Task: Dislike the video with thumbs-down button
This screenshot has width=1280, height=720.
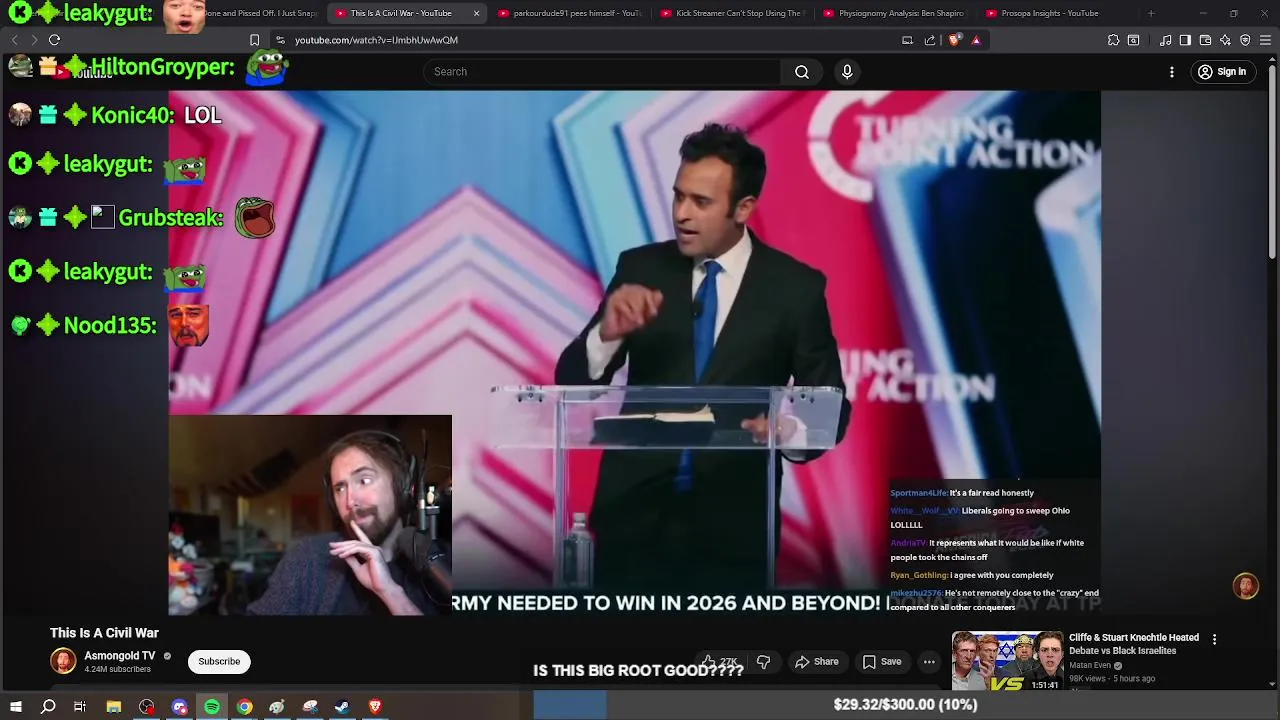Action: tap(763, 661)
